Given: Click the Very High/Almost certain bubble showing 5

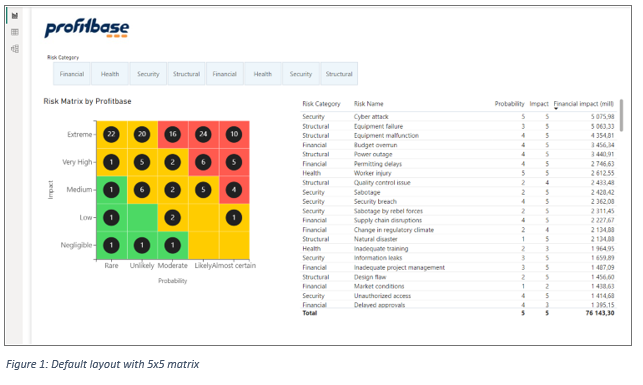Looking at the screenshot, I should [234, 162].
